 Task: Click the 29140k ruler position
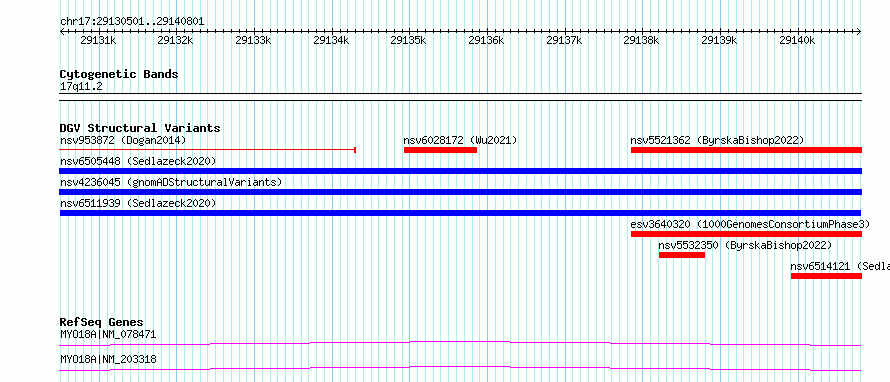797,40
